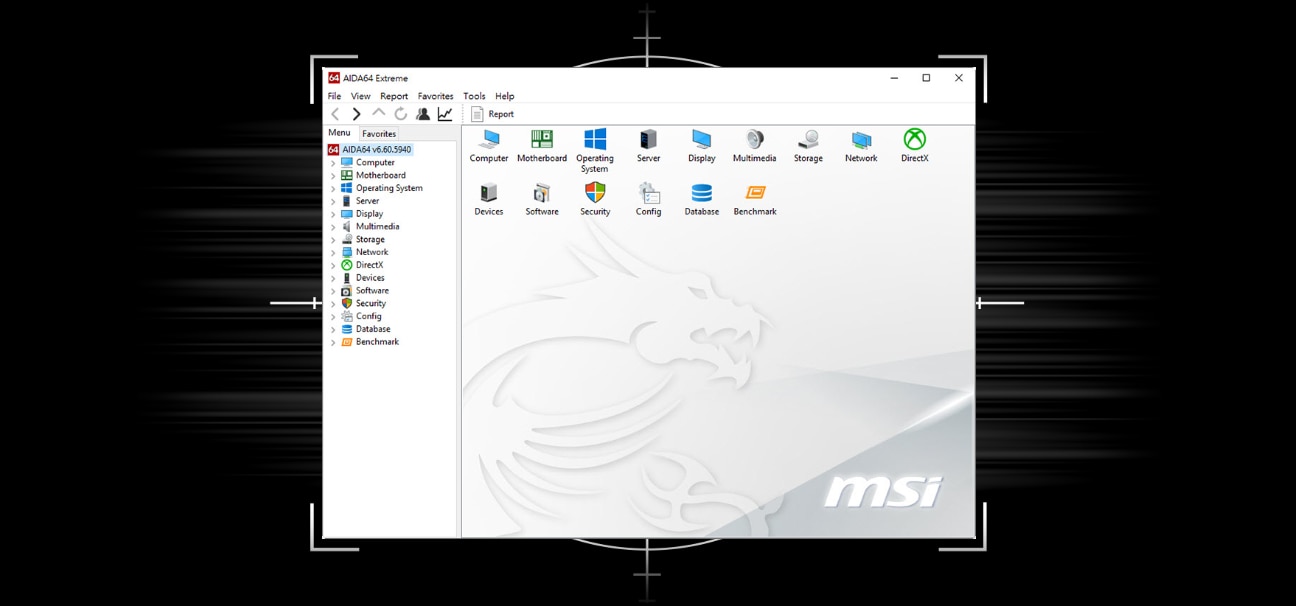This screenshot has height=606, width=1296.
Task: Open the Motherboard icon in main panel
Action: (x=541, y=140)
